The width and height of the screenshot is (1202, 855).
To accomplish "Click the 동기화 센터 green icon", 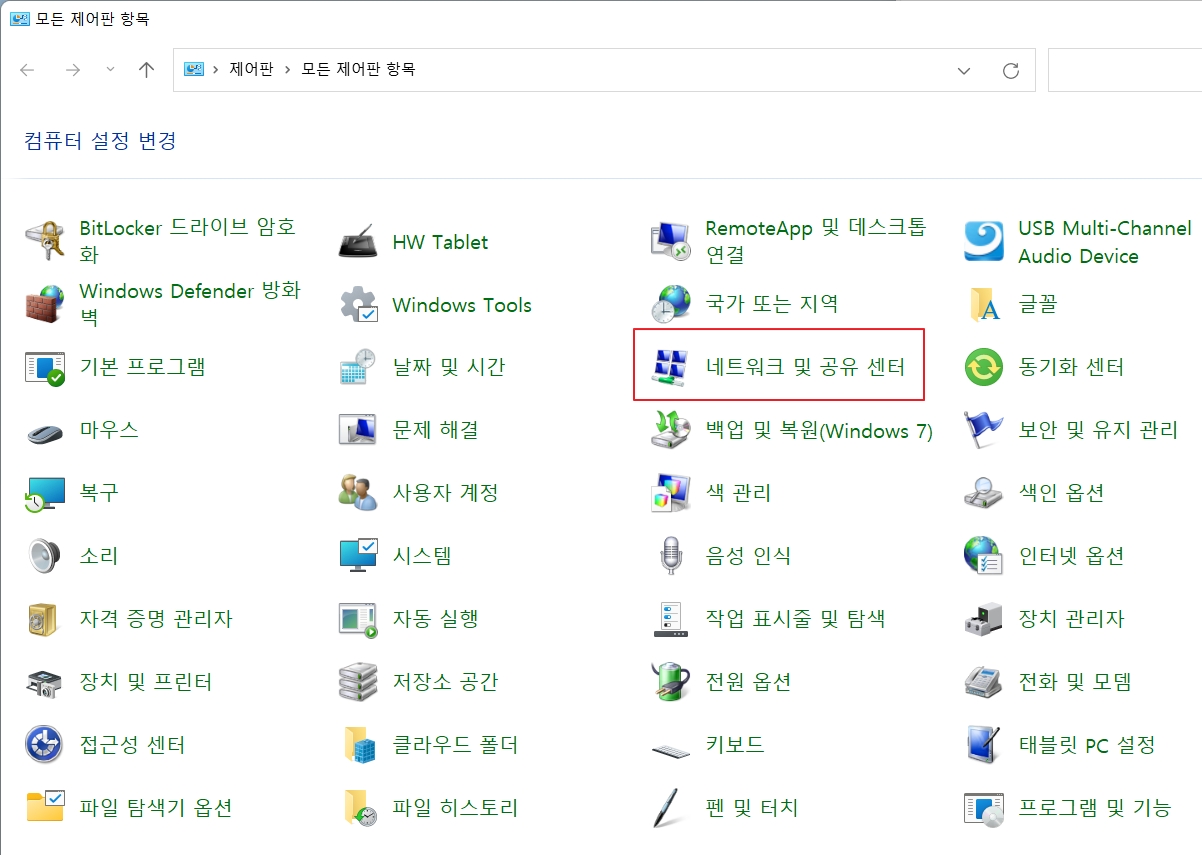I will pos(984,367).
